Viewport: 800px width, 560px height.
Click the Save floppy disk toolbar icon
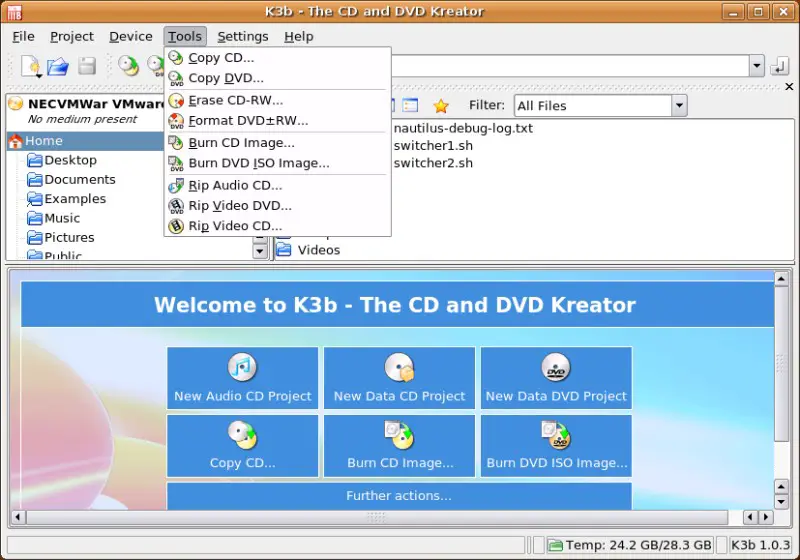pyautogui.click(x=87, y=66)
